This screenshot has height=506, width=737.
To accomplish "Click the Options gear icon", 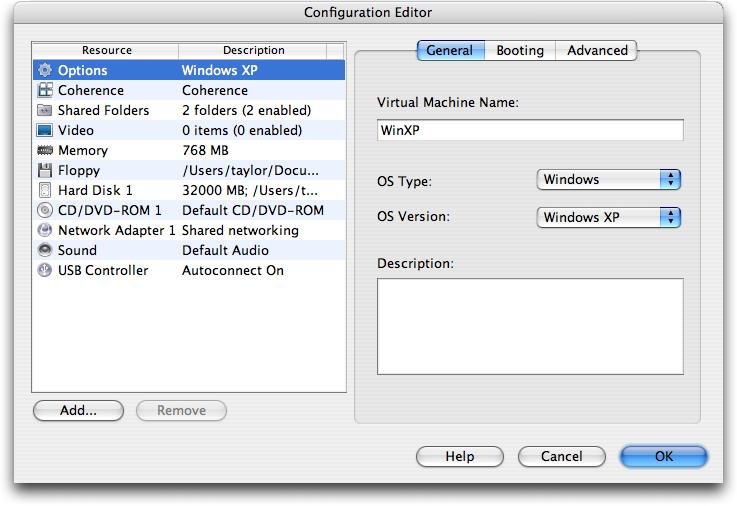I will (45, 70).
